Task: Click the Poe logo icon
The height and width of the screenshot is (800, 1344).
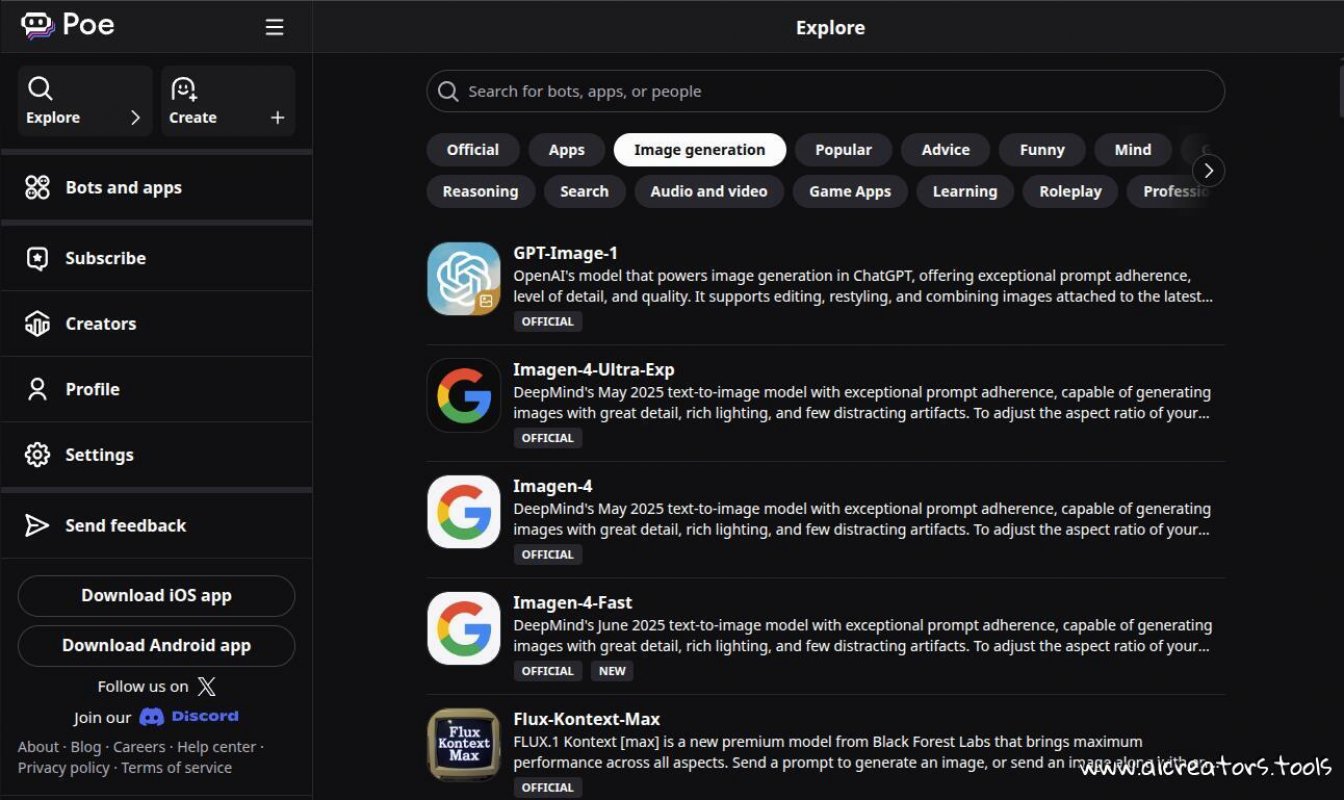Action: pyautogui.click(x=38, y=26)
